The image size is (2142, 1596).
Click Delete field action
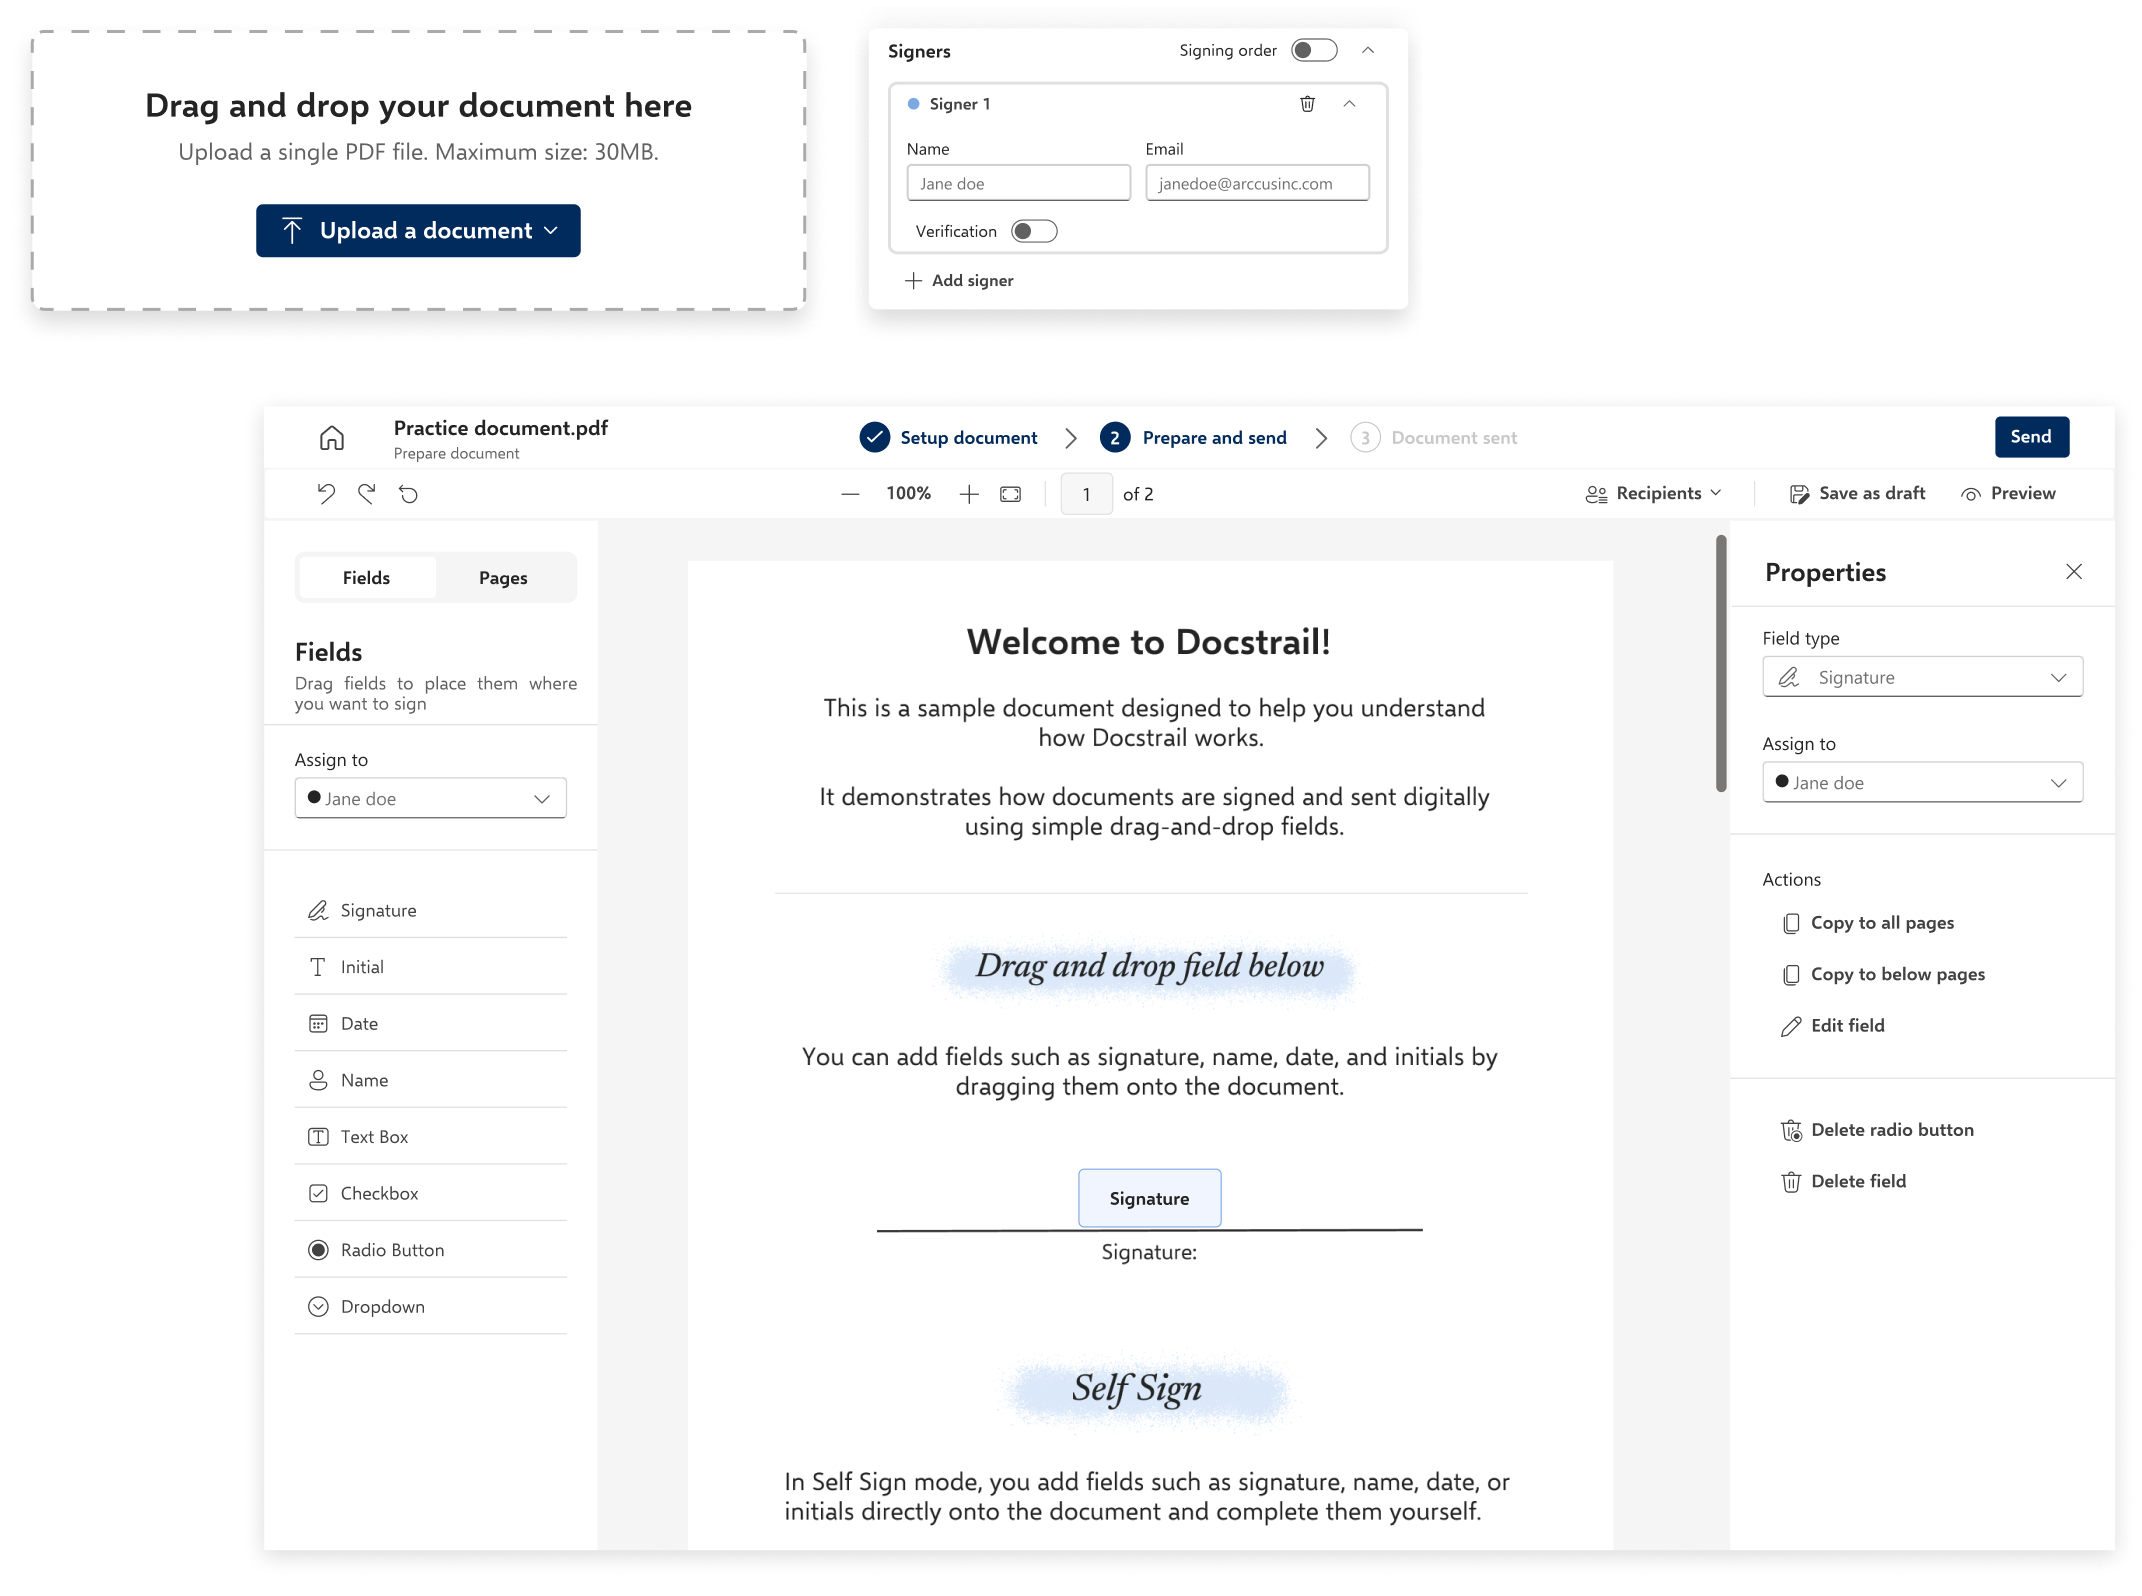click(x=1844, y=1182)
